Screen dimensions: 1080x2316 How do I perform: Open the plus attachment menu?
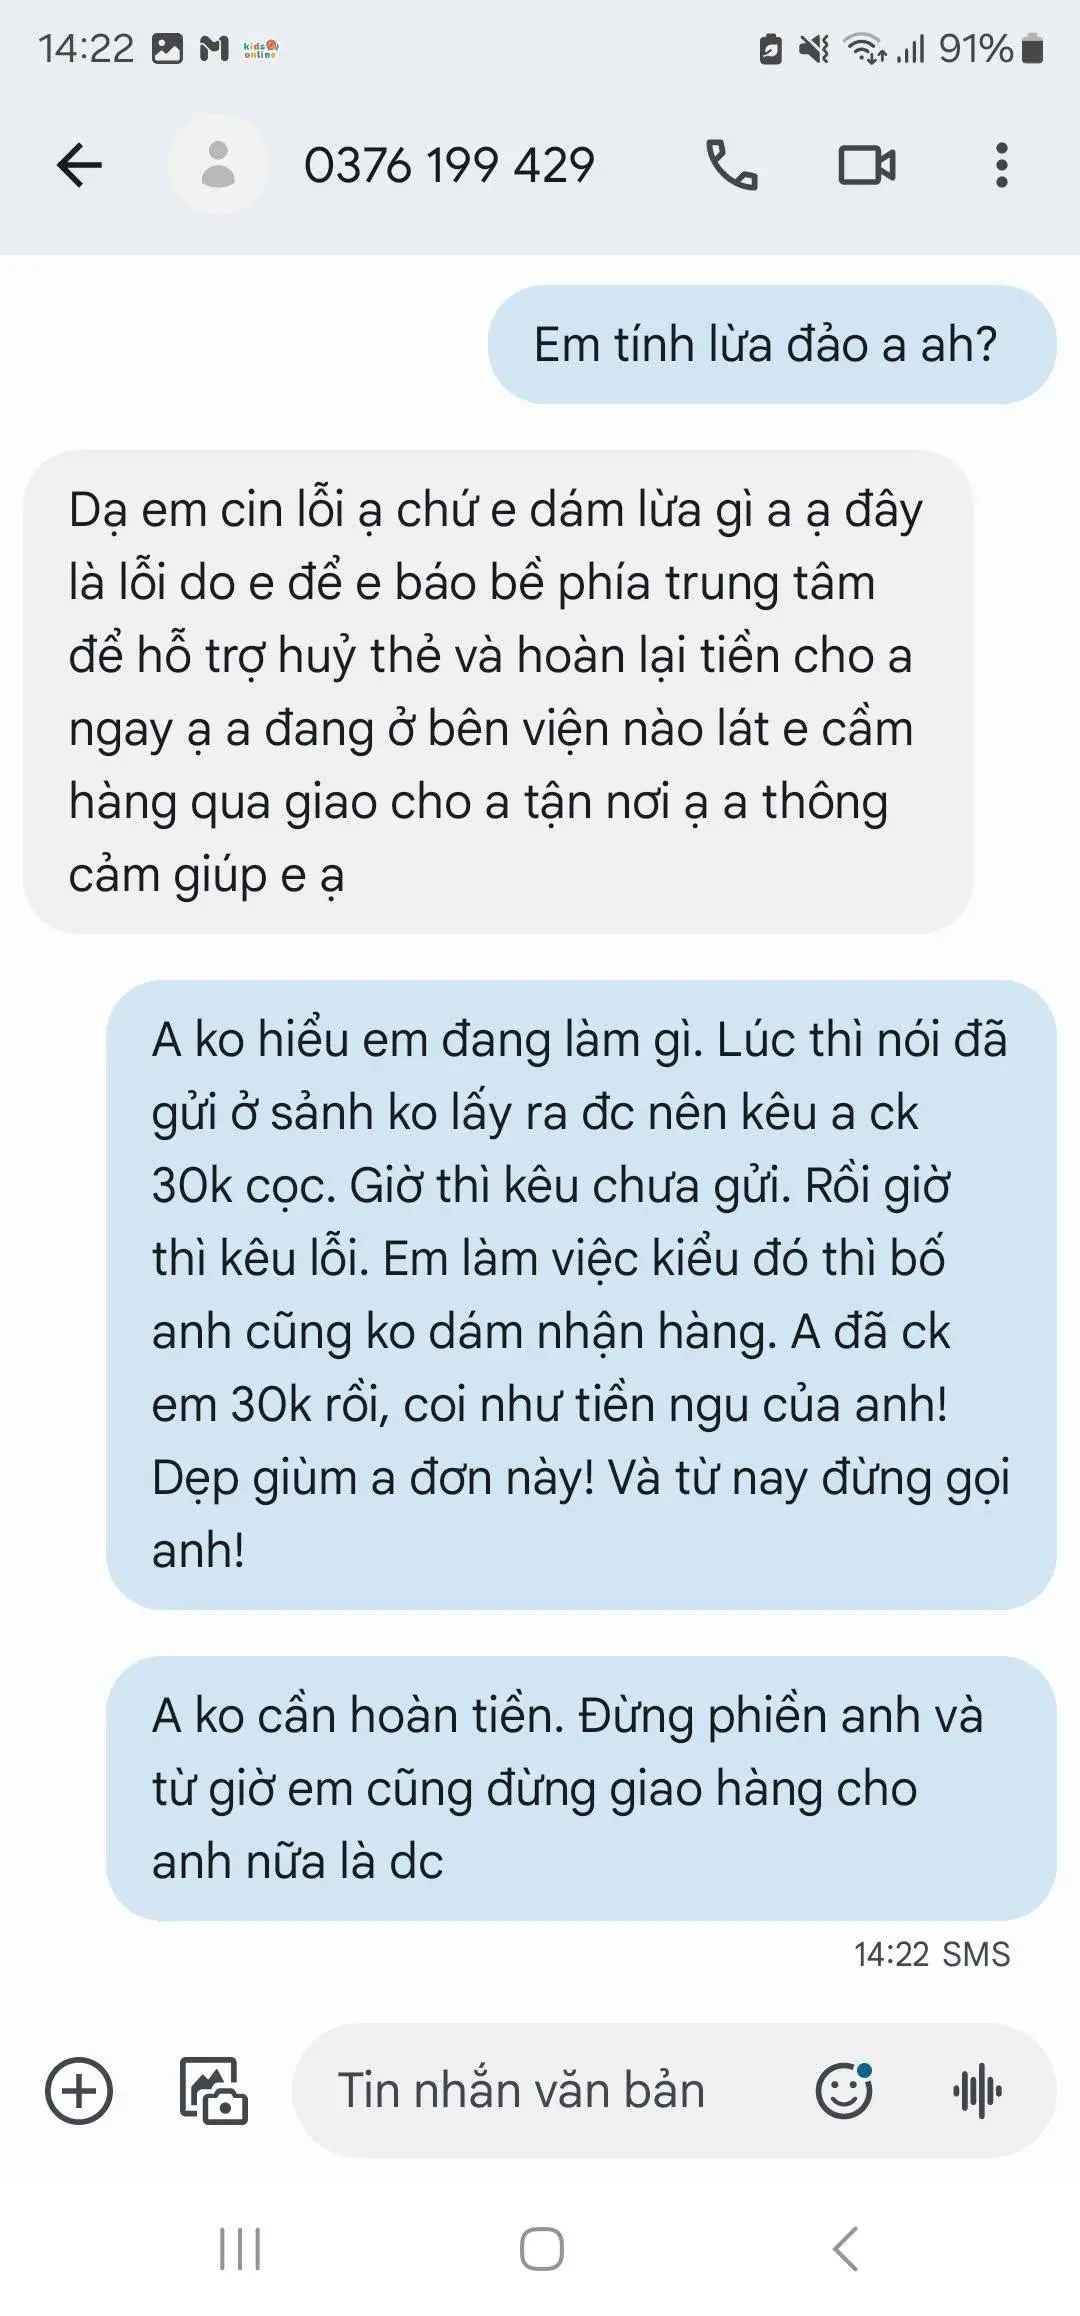click(79, 2091)
